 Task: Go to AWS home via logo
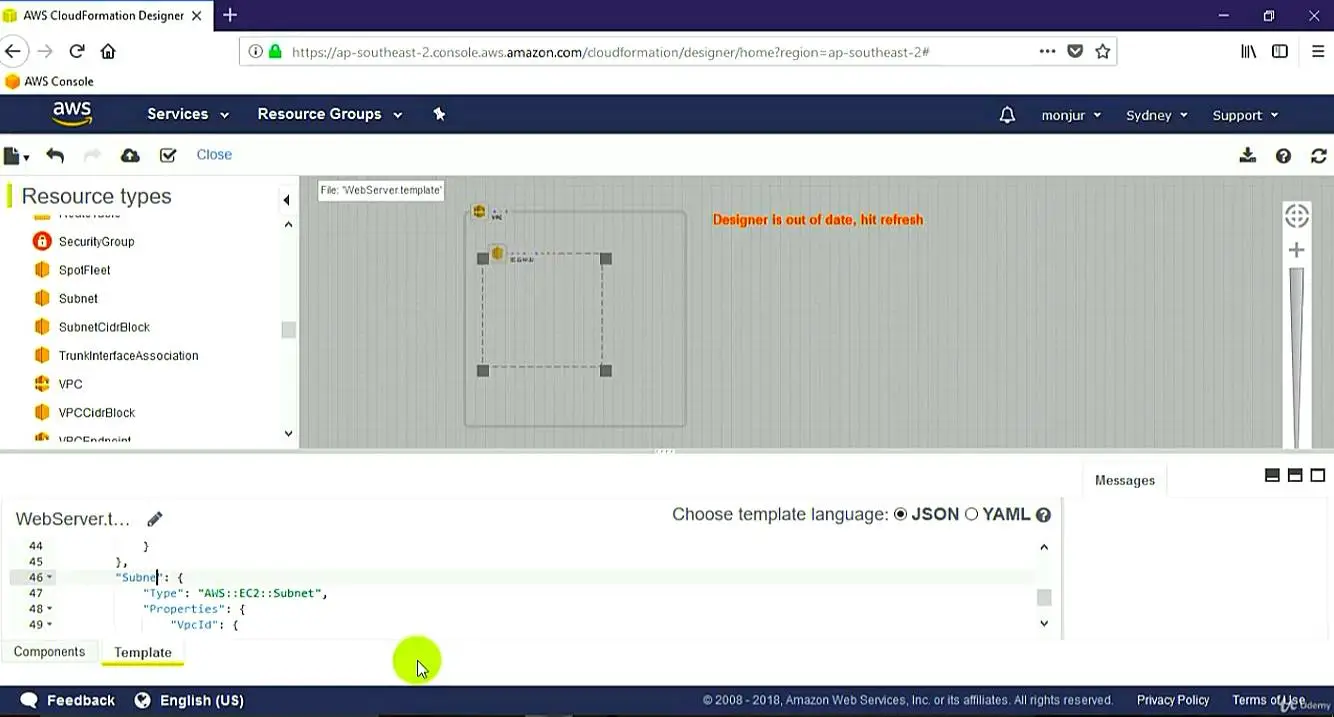coord(72,113)
